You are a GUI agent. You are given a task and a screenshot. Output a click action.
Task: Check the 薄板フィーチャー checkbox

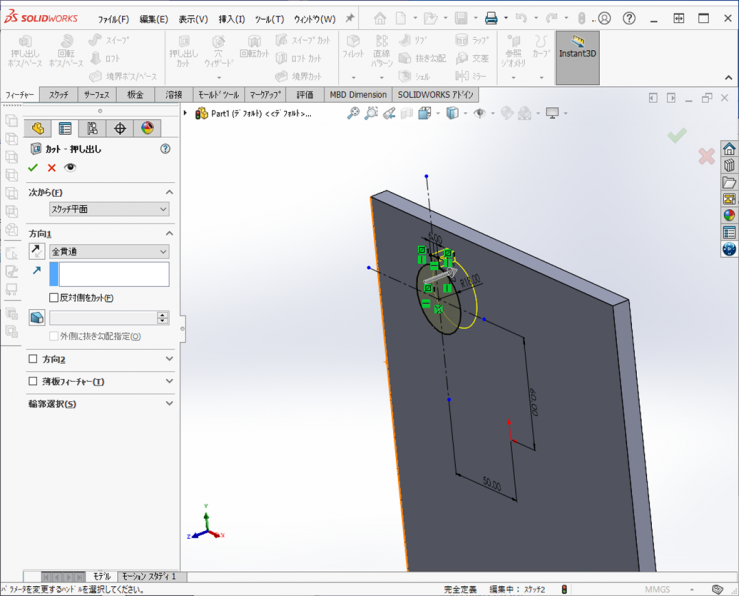(33, 382)
